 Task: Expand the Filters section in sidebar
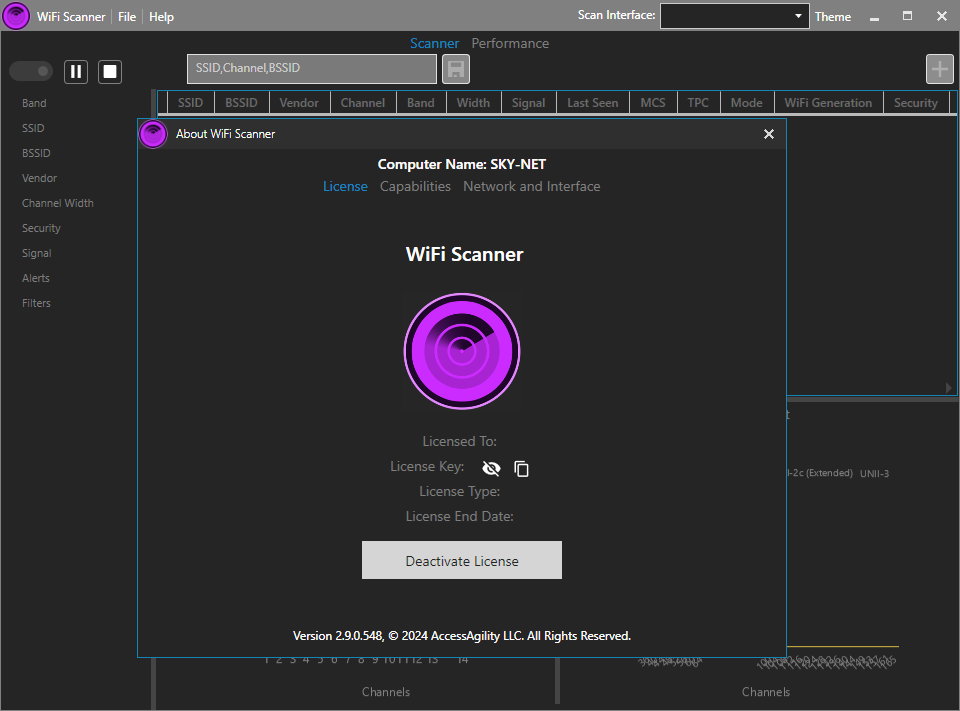coord(36,303)
